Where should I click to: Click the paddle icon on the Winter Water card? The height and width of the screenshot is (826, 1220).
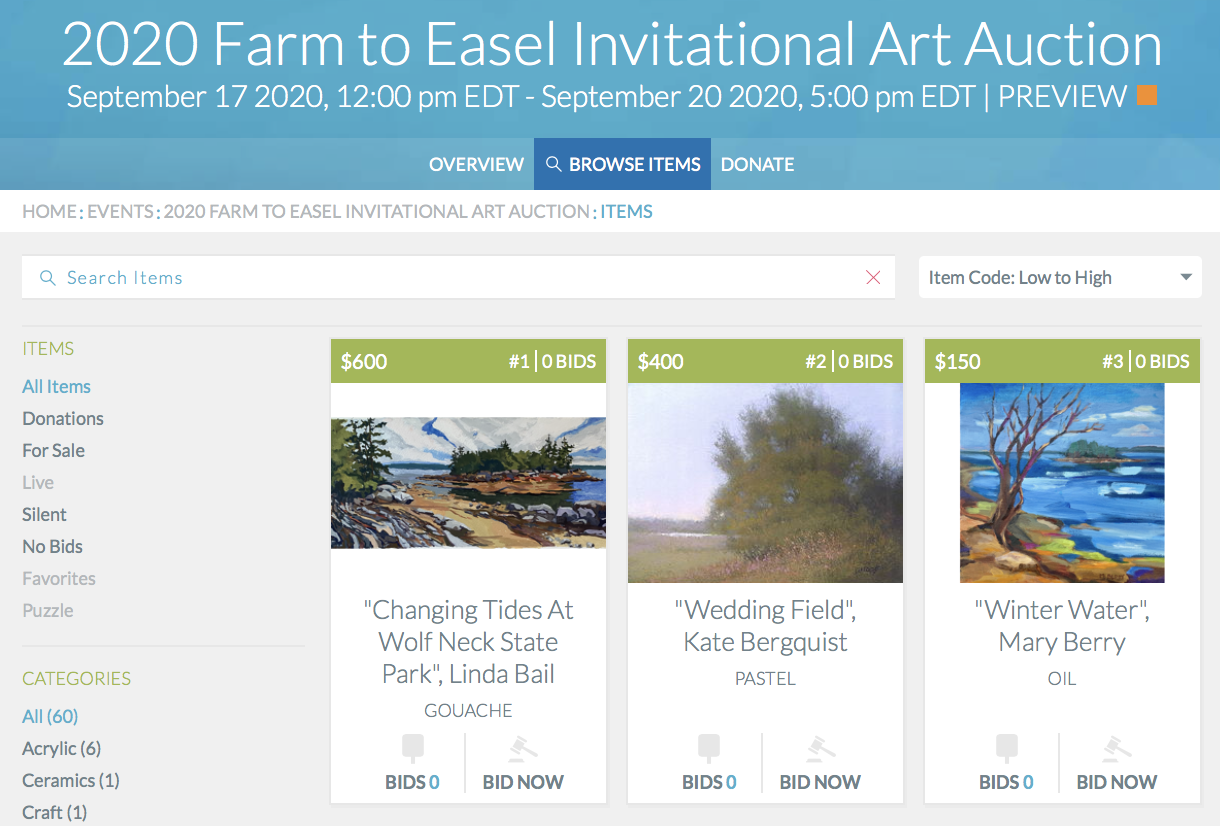click(x=1006, y=749)
